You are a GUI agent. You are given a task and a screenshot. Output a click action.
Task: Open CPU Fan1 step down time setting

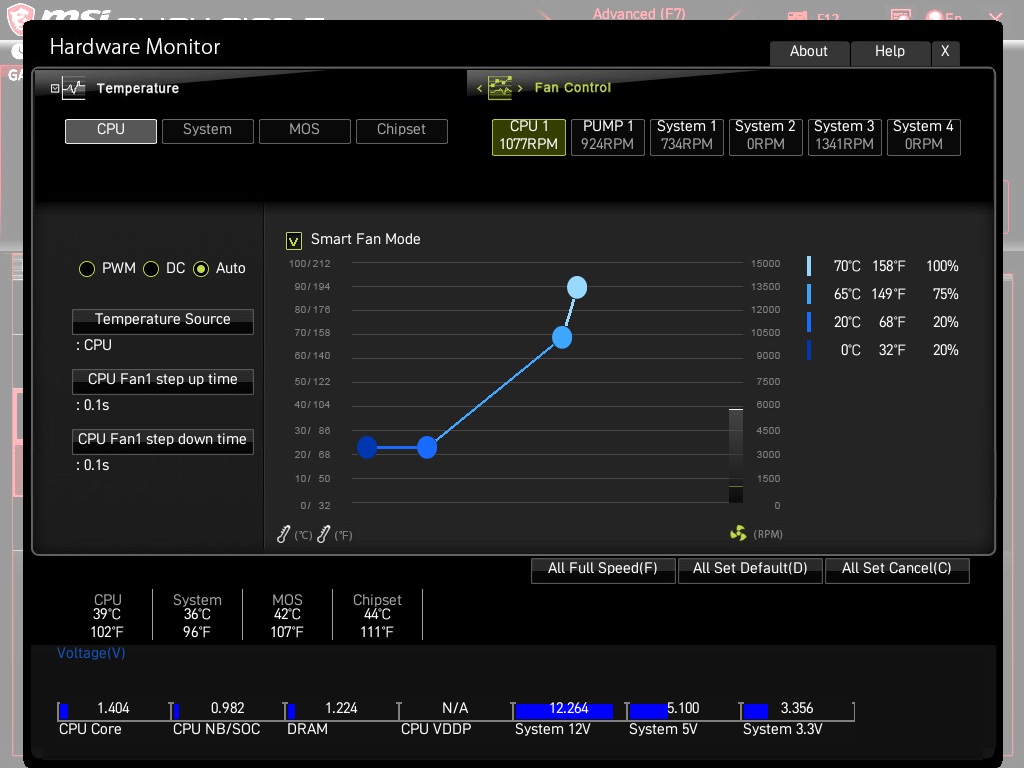[163, 441]
